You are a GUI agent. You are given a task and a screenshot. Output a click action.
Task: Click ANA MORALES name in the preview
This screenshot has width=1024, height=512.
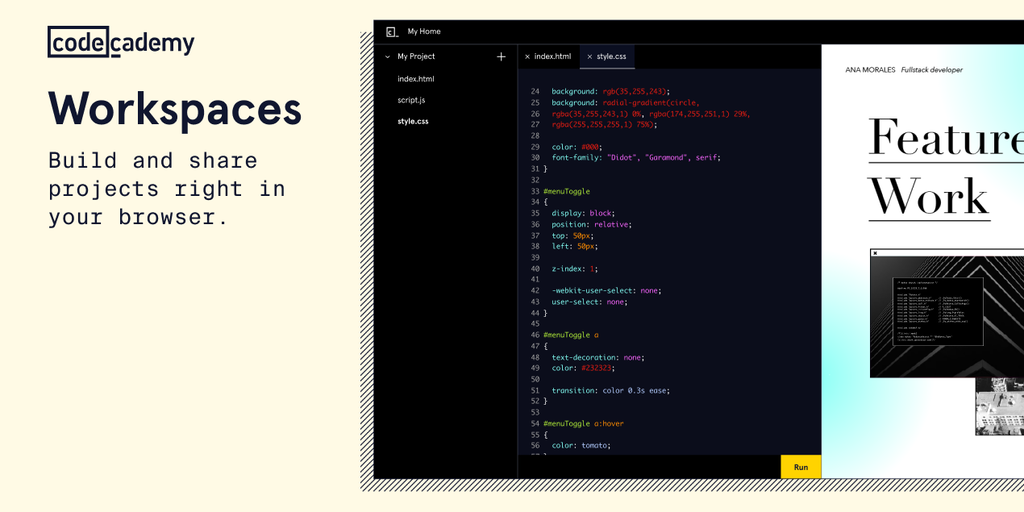point(871,70)
